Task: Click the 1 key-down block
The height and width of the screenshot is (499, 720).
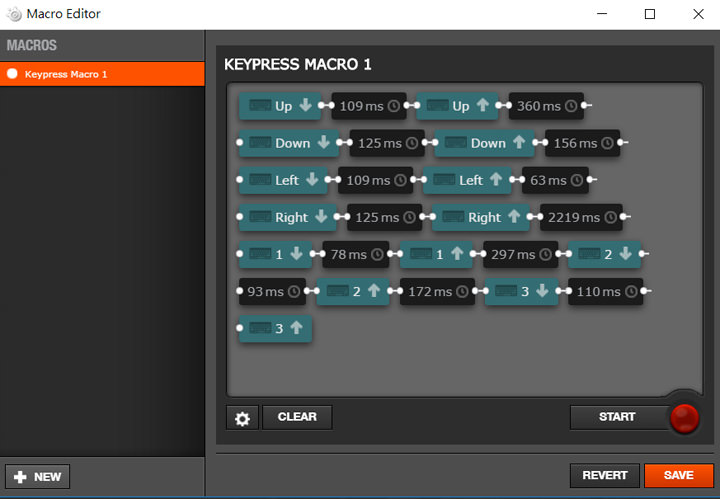Action: [276, 254]
